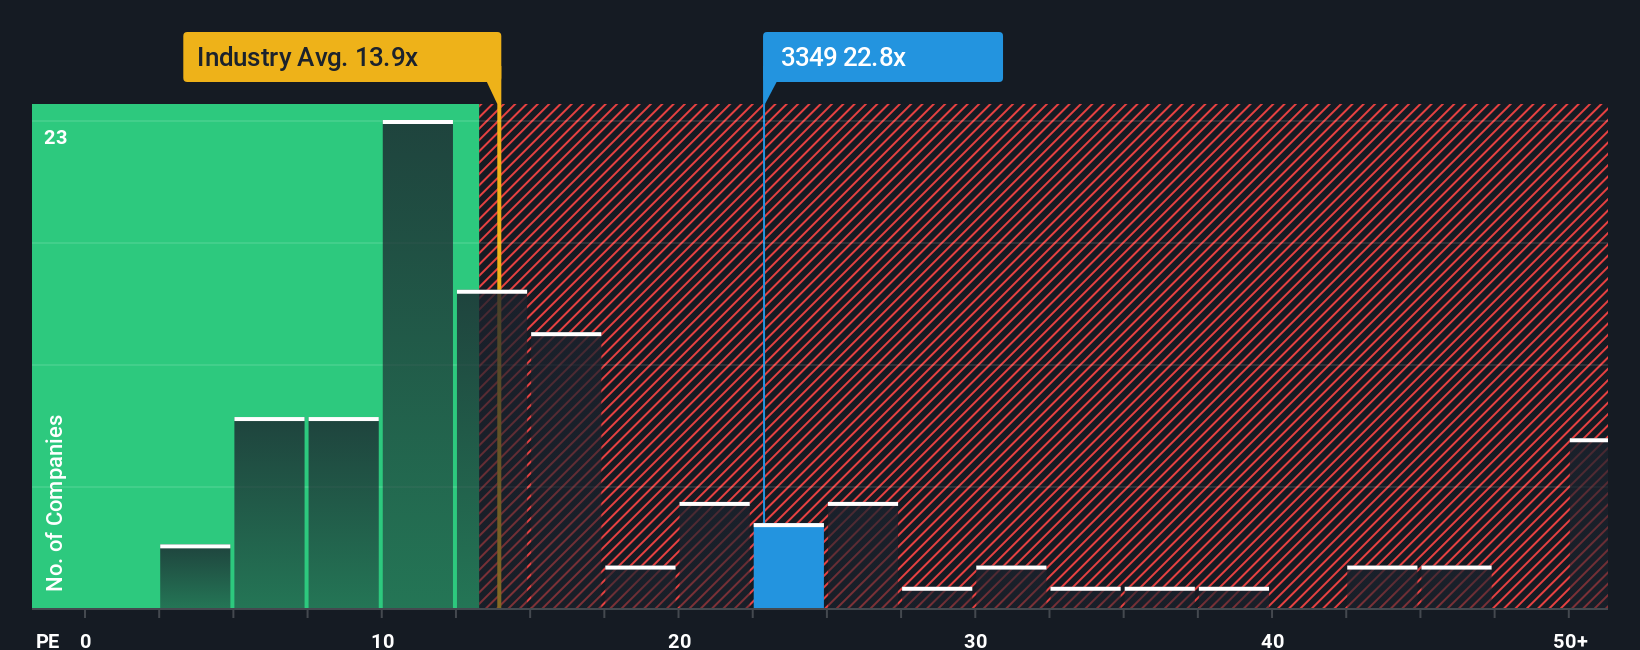
Task: Click the orange industry average line
Action: pyautogui.click(x=499, y=345)
